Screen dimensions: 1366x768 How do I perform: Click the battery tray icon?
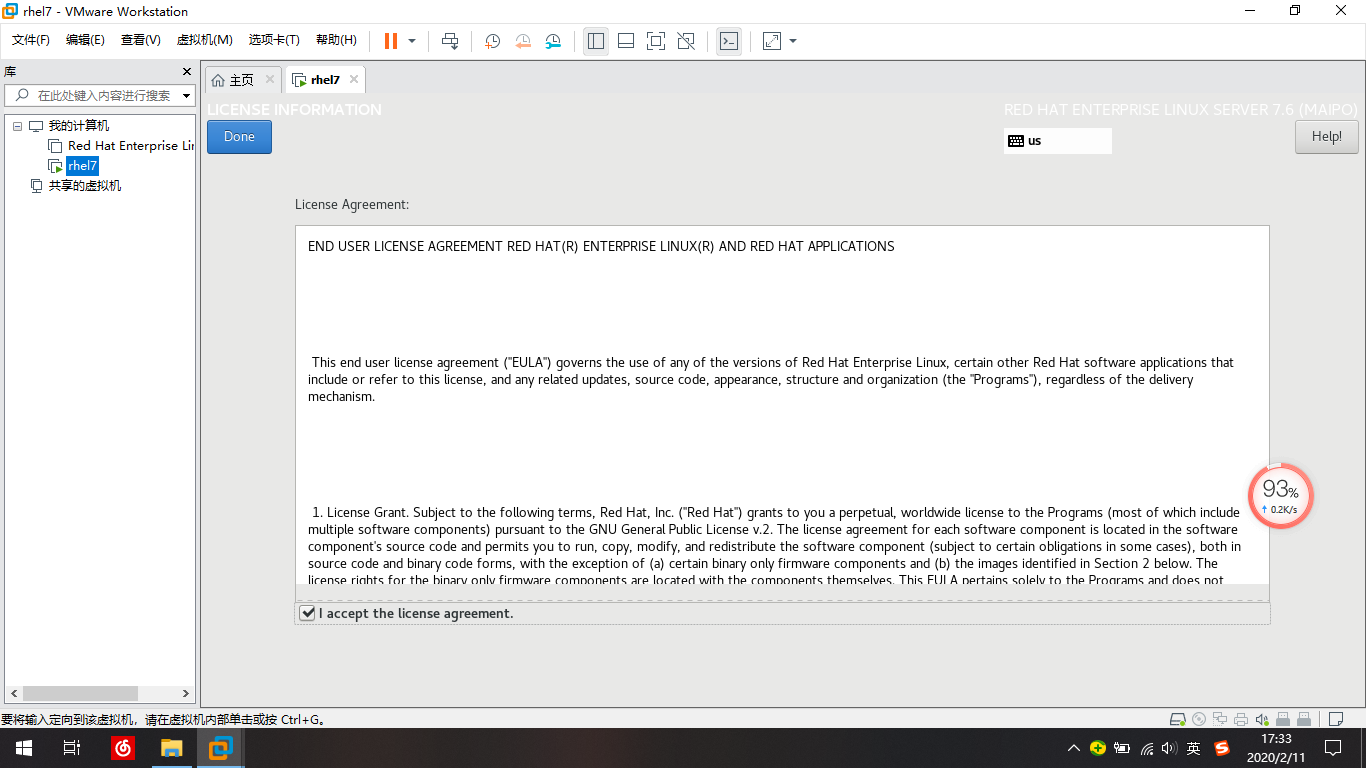[x=1122, y=748]
